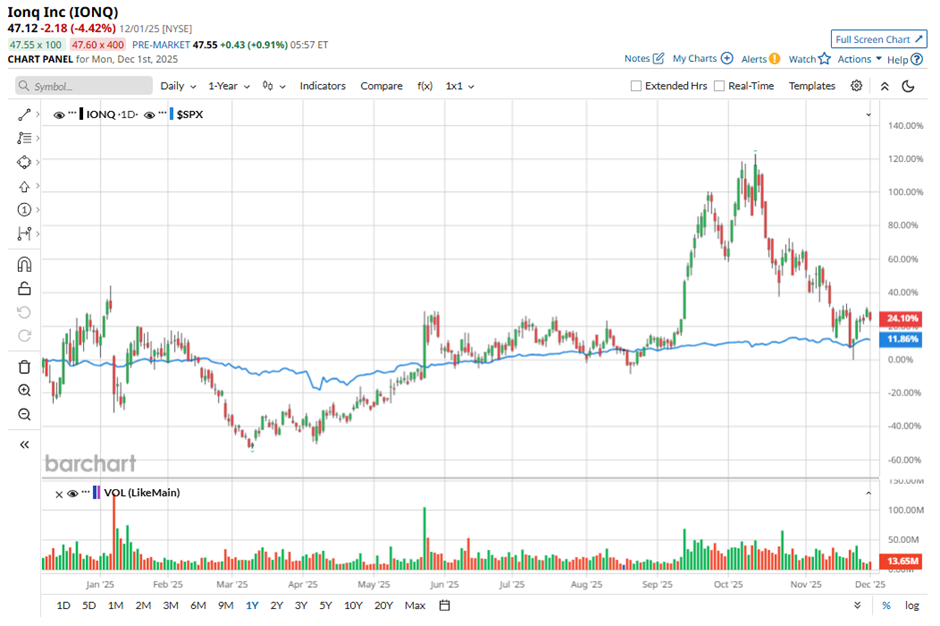Click the black IONQ series color swatch
Viewport: 940px width, 626px height.
pos(81,115)
